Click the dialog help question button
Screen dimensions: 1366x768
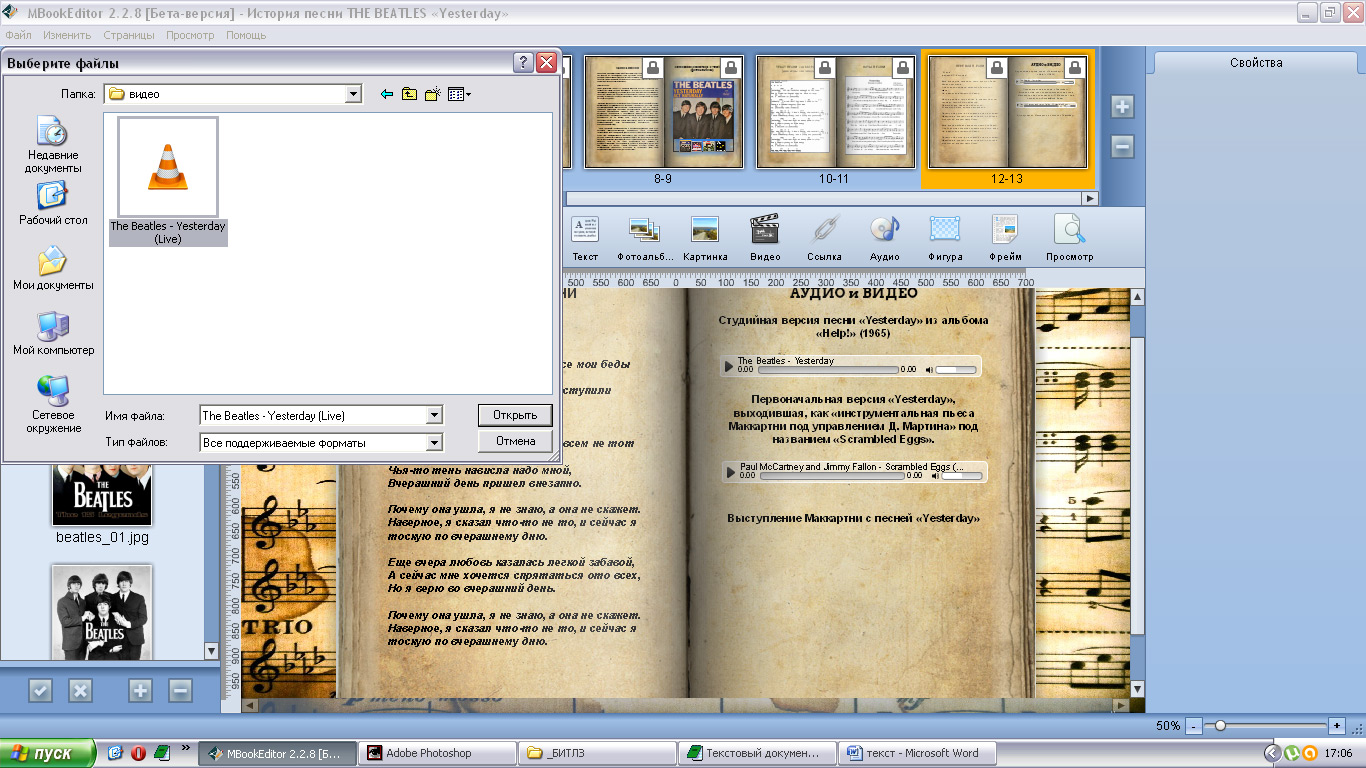pos(523,63)
